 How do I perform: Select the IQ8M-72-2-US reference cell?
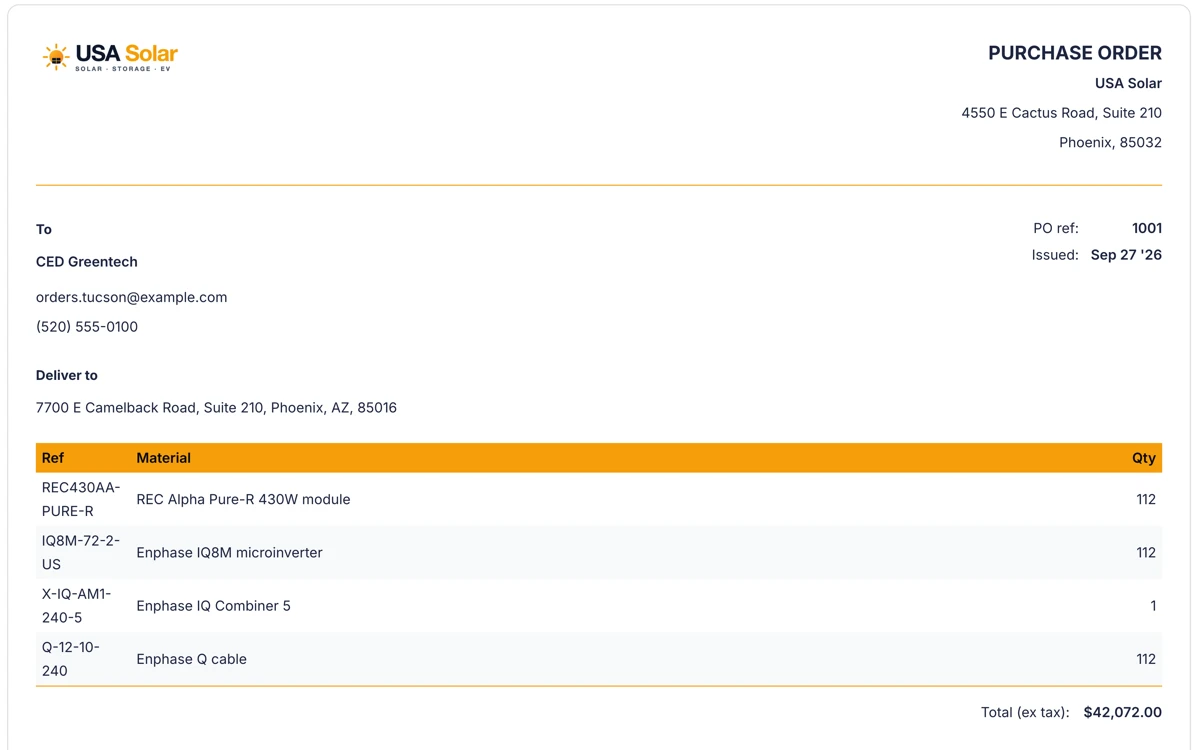[81, 552]
